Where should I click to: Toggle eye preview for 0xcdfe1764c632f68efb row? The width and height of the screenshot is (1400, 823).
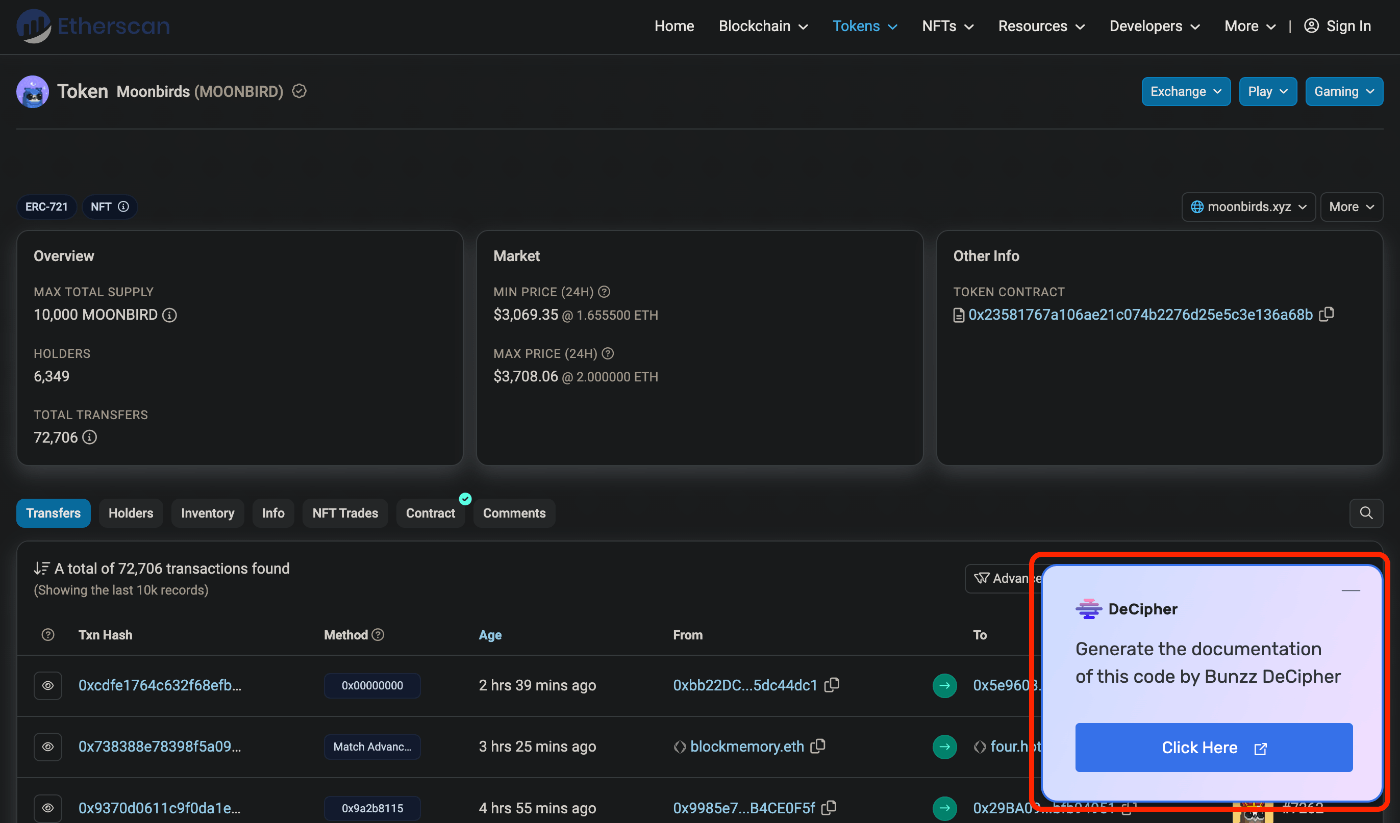pos(48,686)
